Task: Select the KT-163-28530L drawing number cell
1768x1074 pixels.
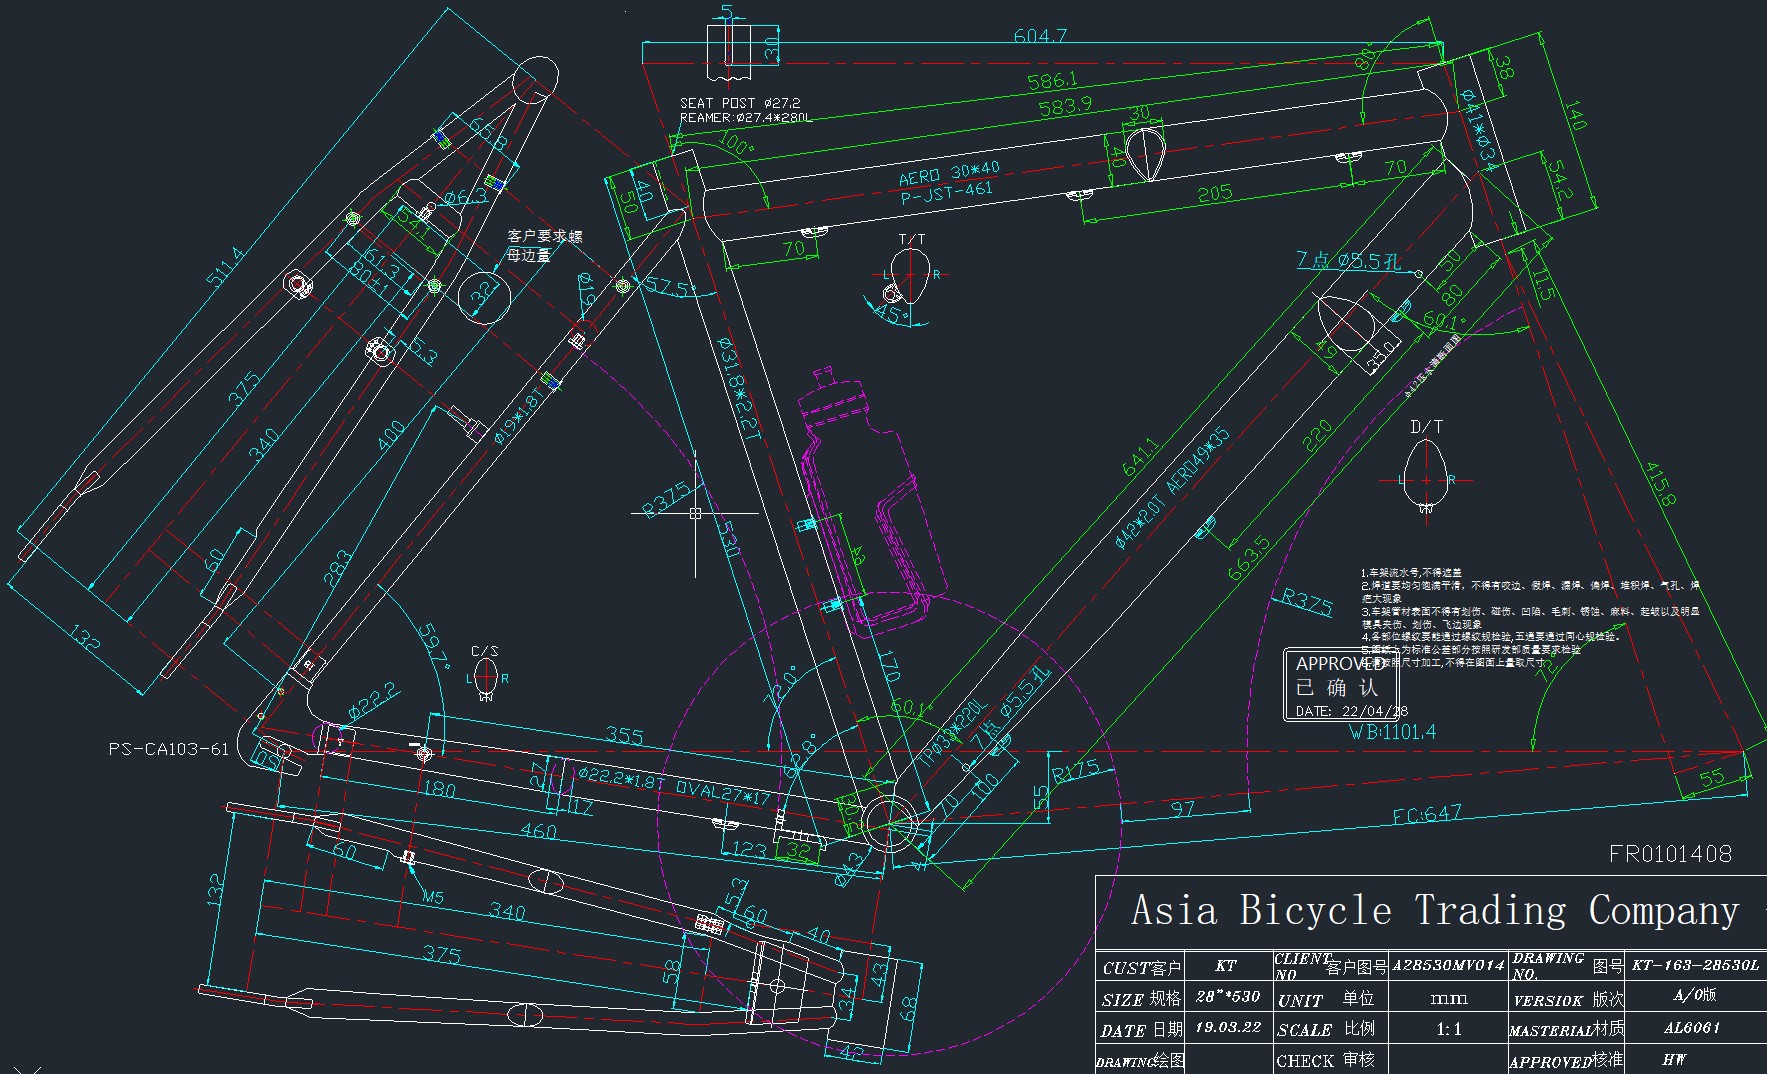Action: [x=1695, y=966]
